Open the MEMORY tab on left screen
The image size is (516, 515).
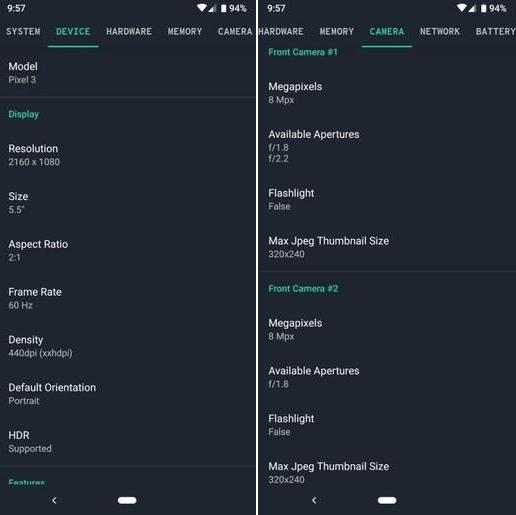(185, 31)
